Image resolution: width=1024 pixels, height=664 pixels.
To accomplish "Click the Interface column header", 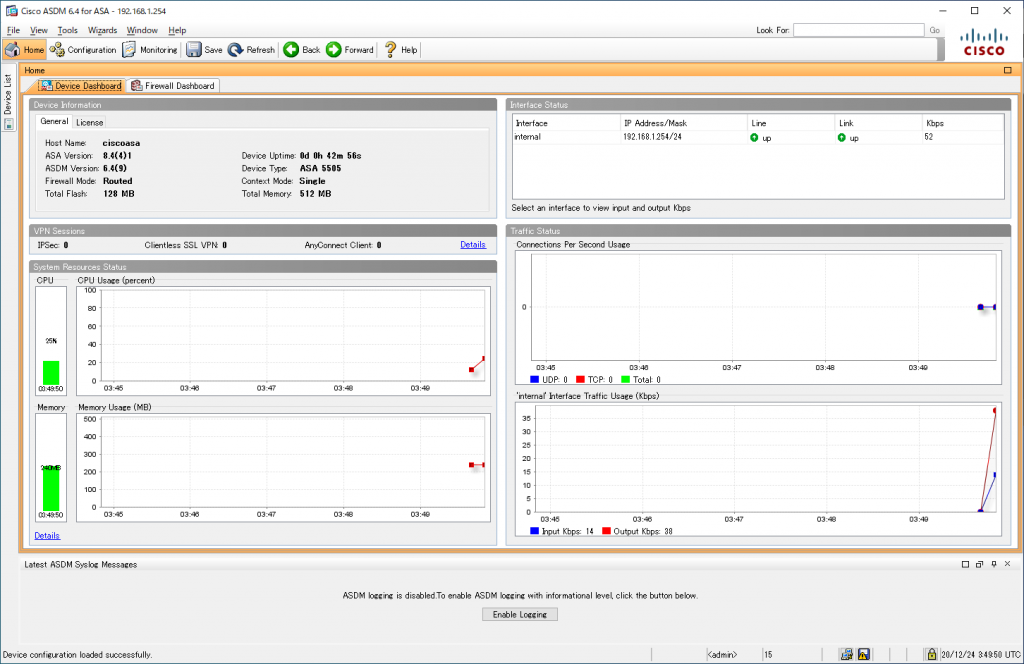I will [566, 123].
